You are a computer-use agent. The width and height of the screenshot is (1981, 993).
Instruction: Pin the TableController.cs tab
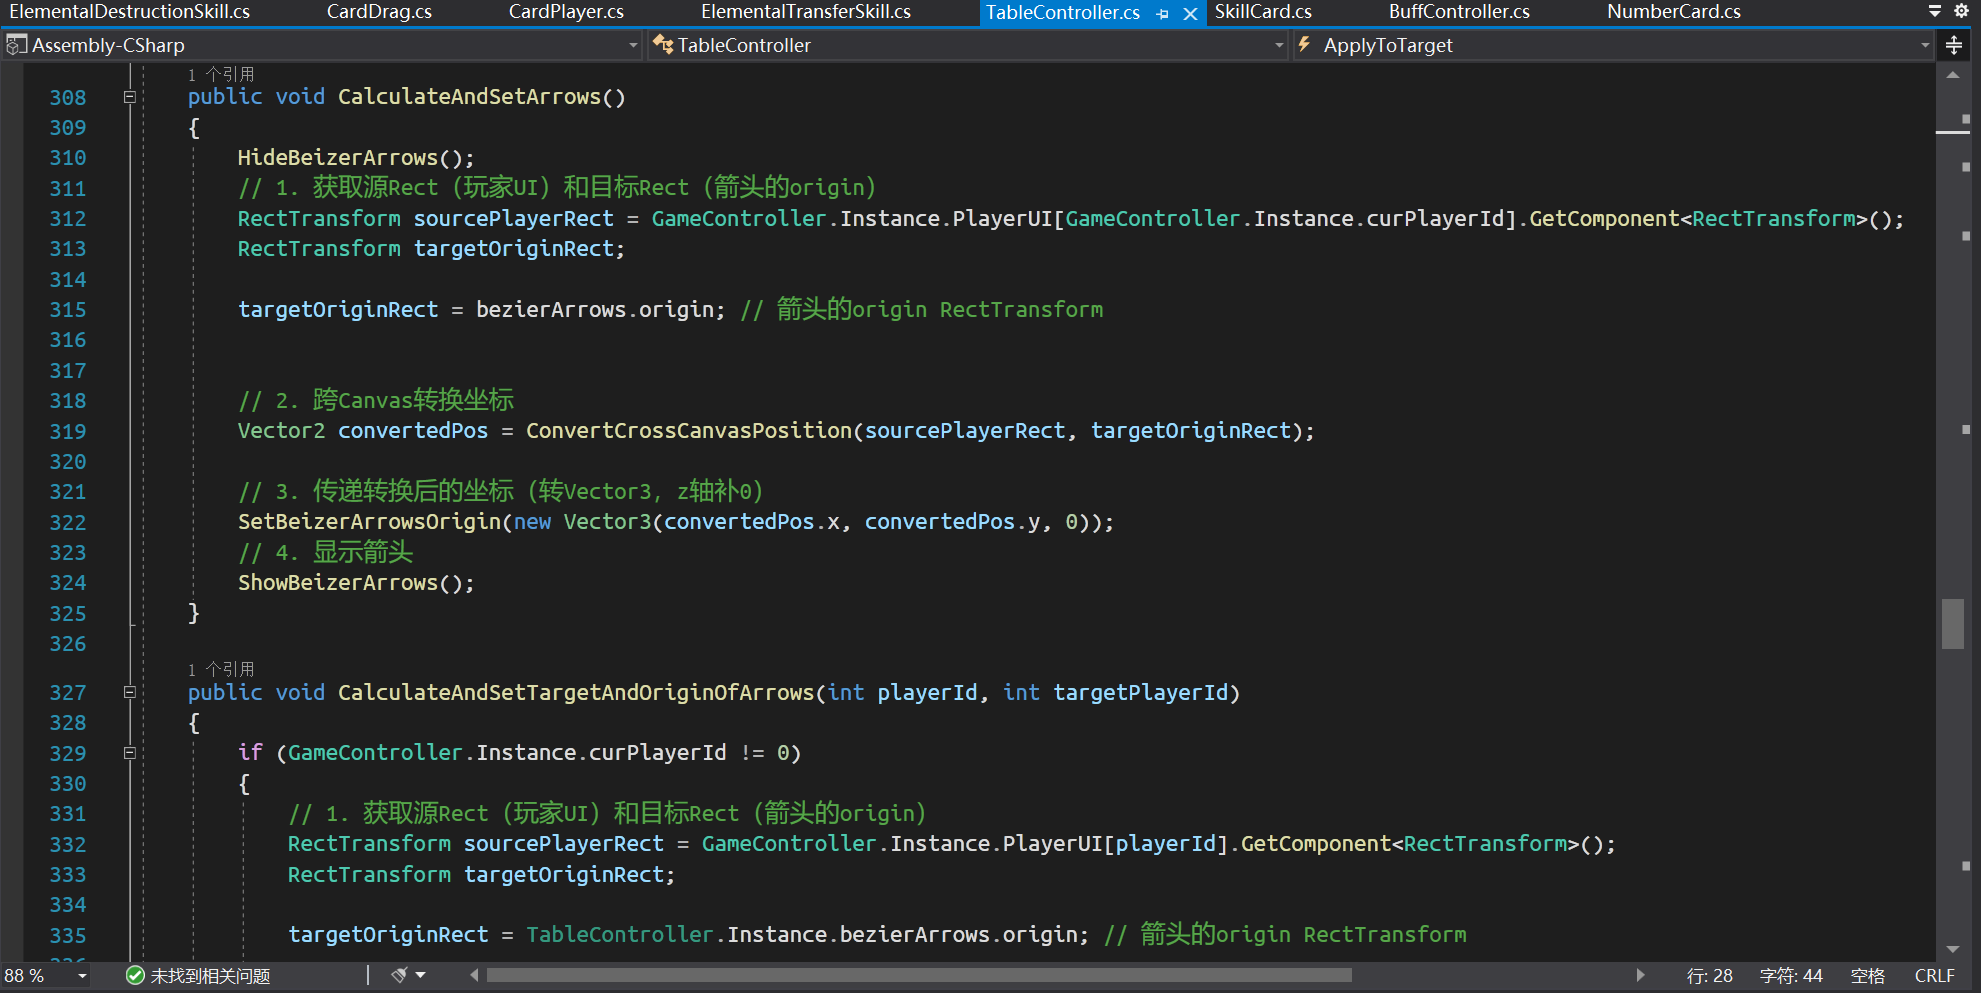tap(1162, 14)
